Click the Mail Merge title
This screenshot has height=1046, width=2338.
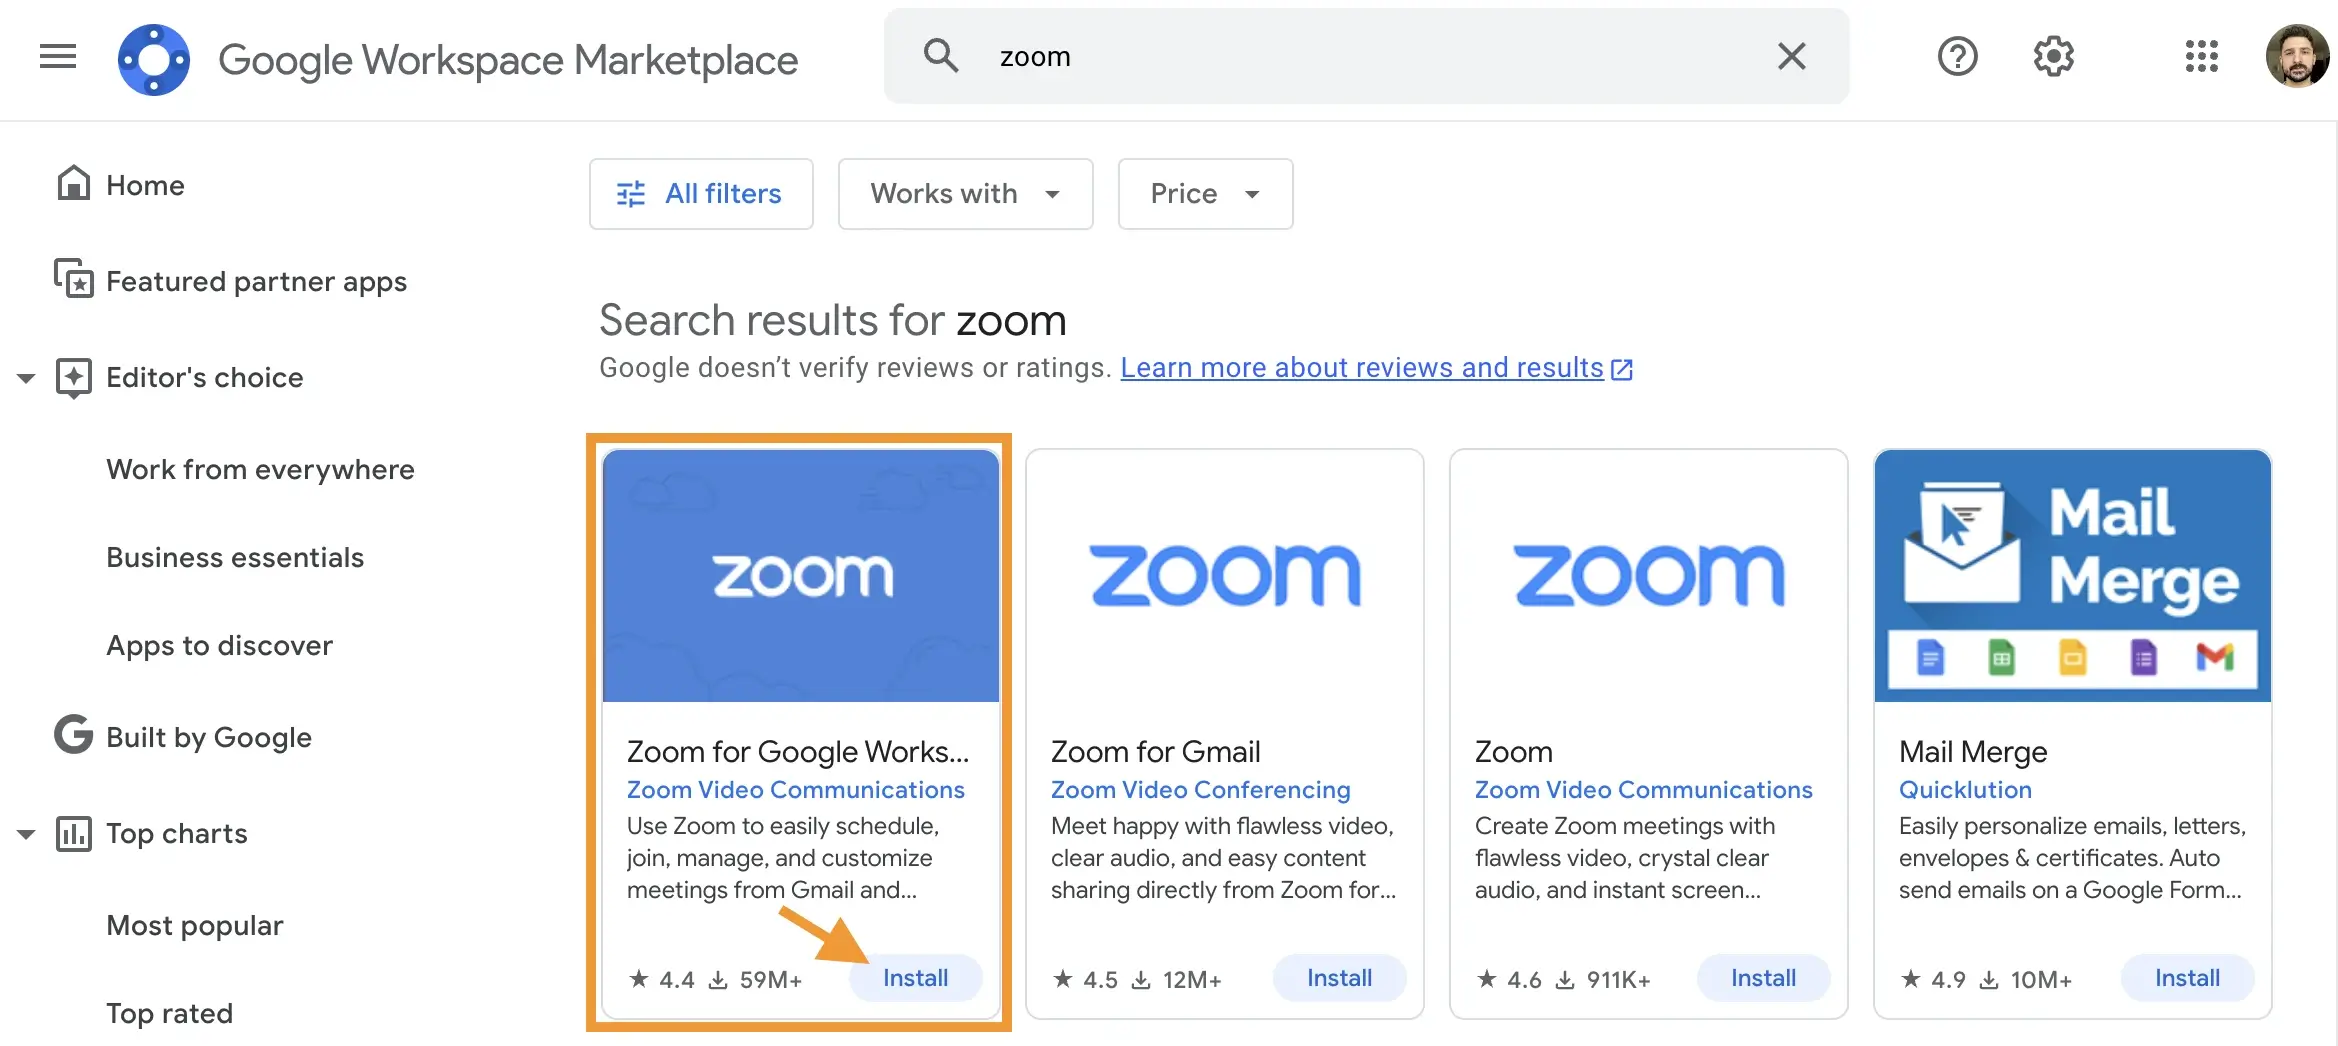pyautogui.click(x=1972, y=751)
